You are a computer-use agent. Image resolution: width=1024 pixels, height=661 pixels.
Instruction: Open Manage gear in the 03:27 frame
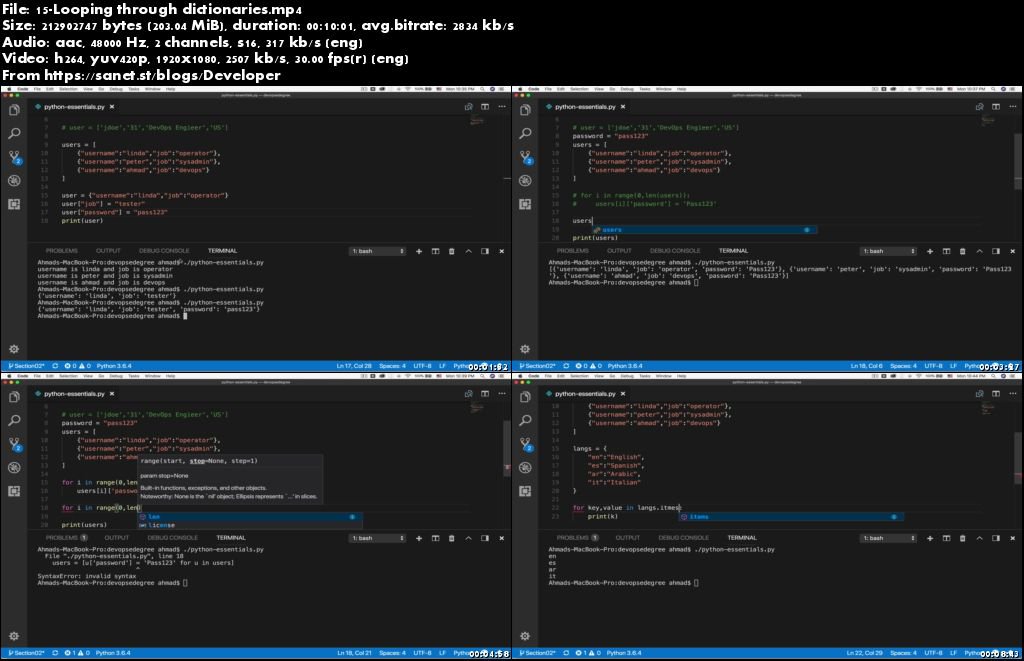coord(525,349)
